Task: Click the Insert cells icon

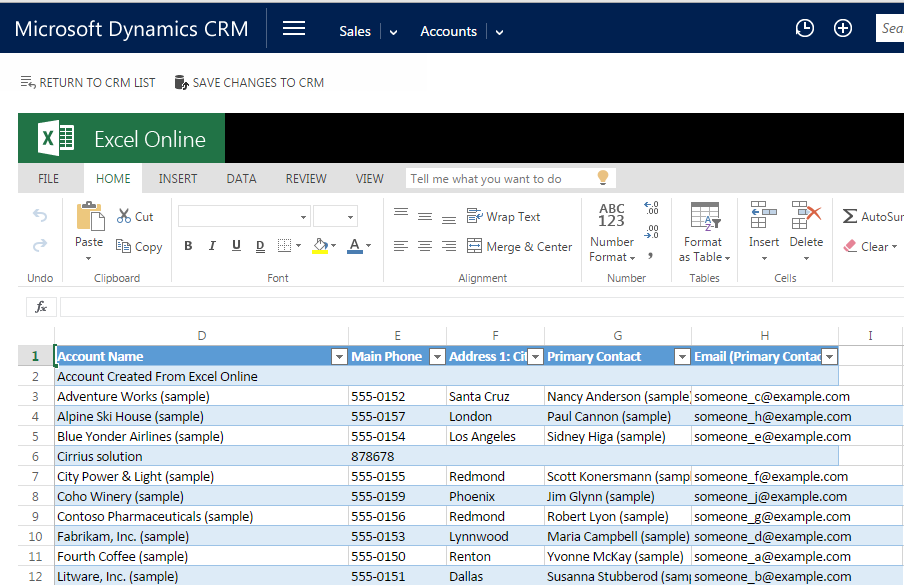Action: tap(763, 214)
